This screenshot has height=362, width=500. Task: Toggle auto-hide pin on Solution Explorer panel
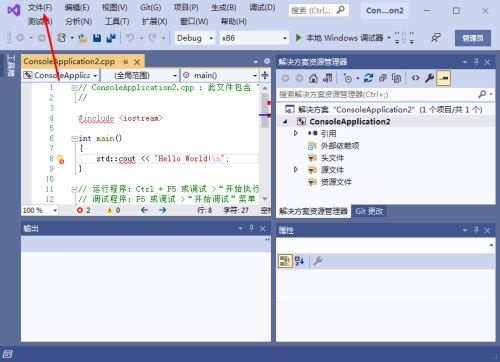point(476,62)
